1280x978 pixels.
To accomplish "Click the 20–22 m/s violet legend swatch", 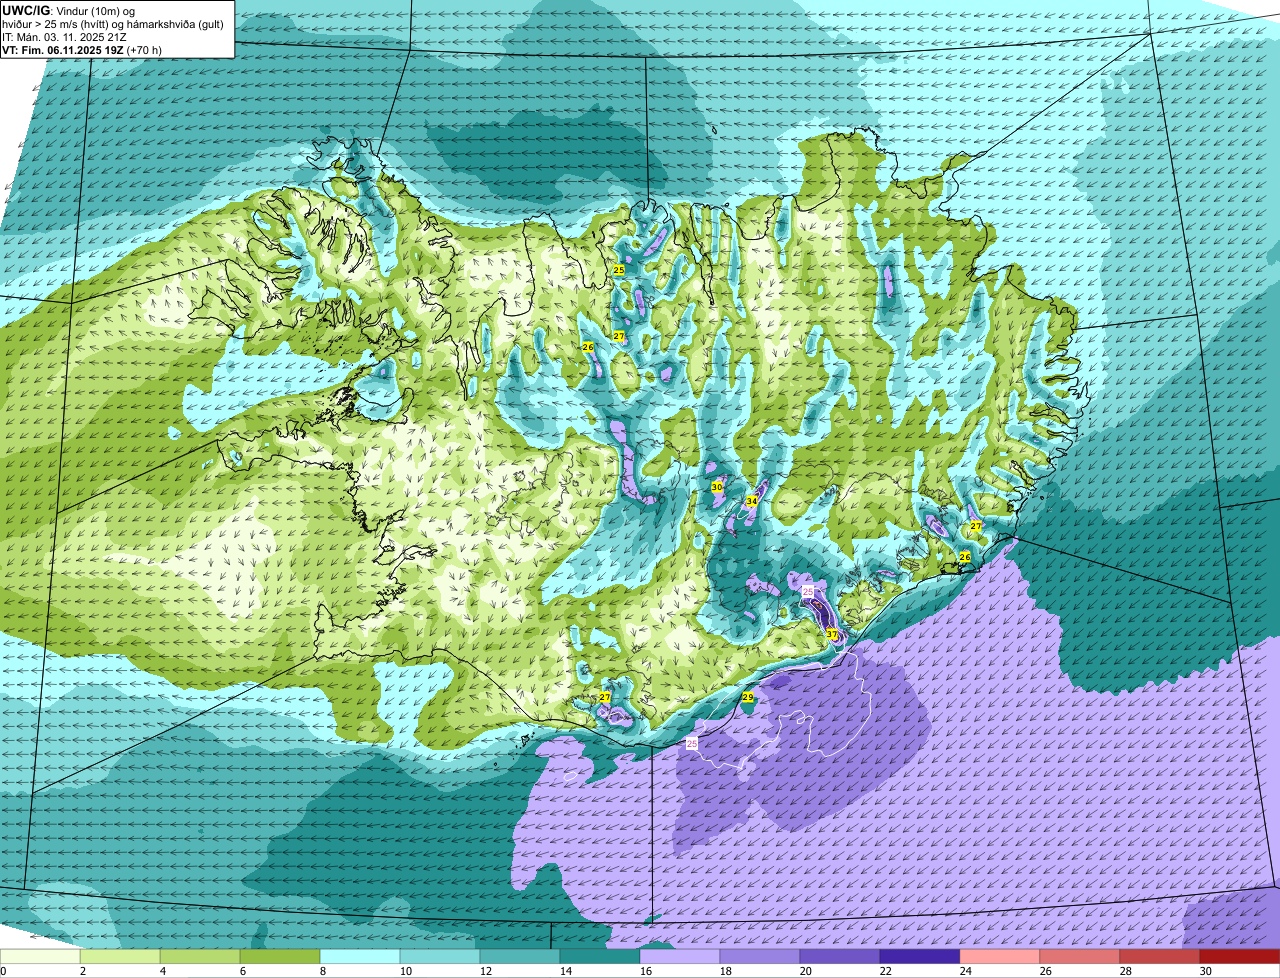I will [x=840, y=956].
